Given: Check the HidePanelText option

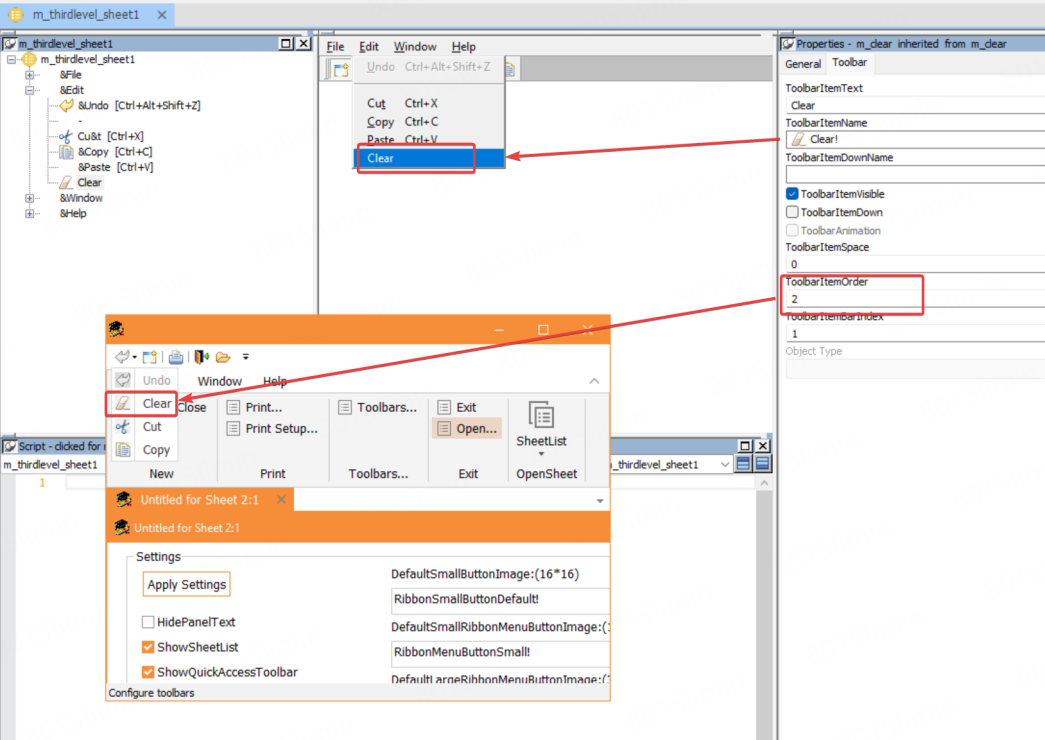Looking at the screenshot, I should [148, 622].
